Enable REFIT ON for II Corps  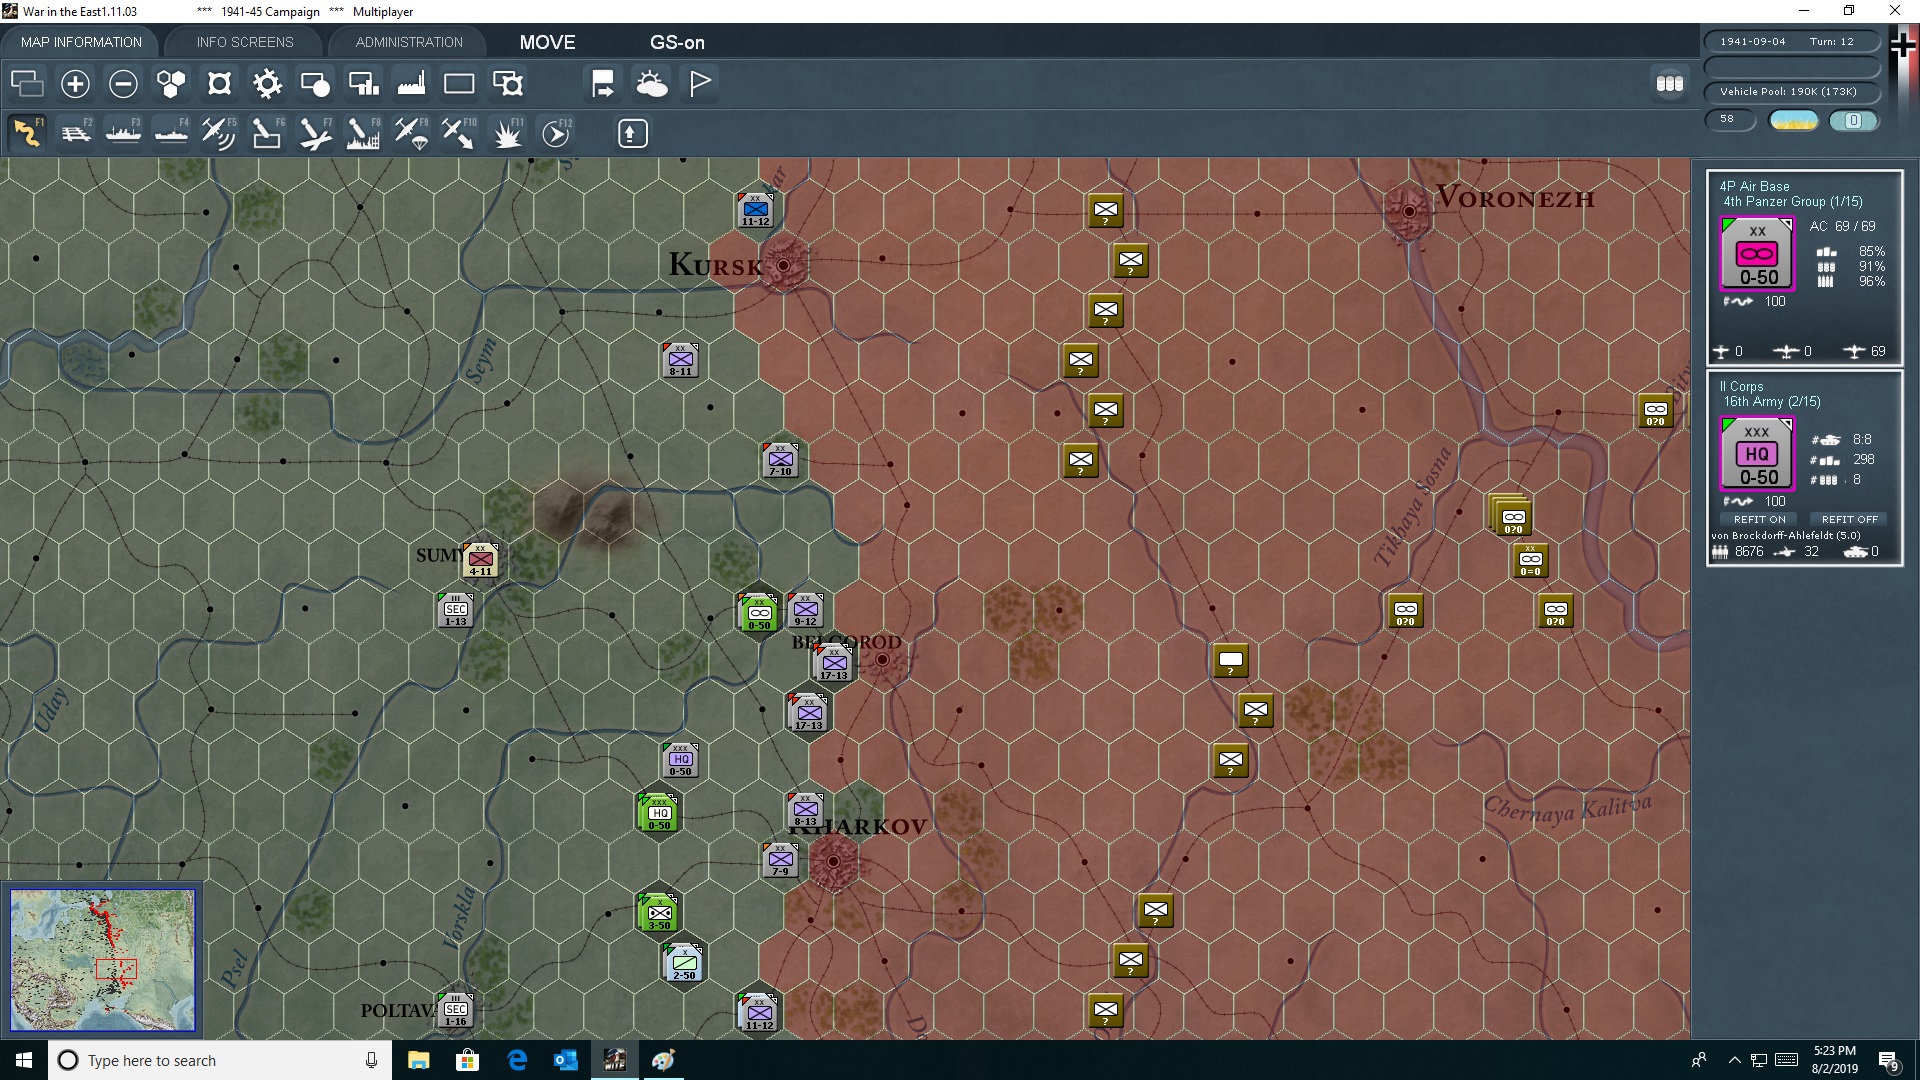click(x=1758, y=519)
